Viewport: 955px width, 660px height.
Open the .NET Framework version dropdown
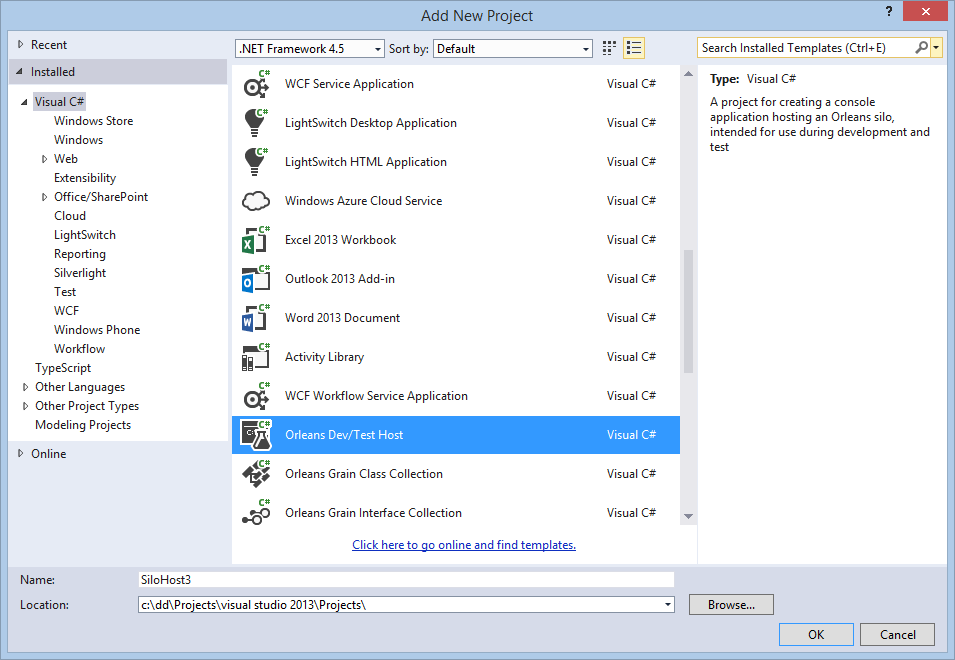coord(310,48)
